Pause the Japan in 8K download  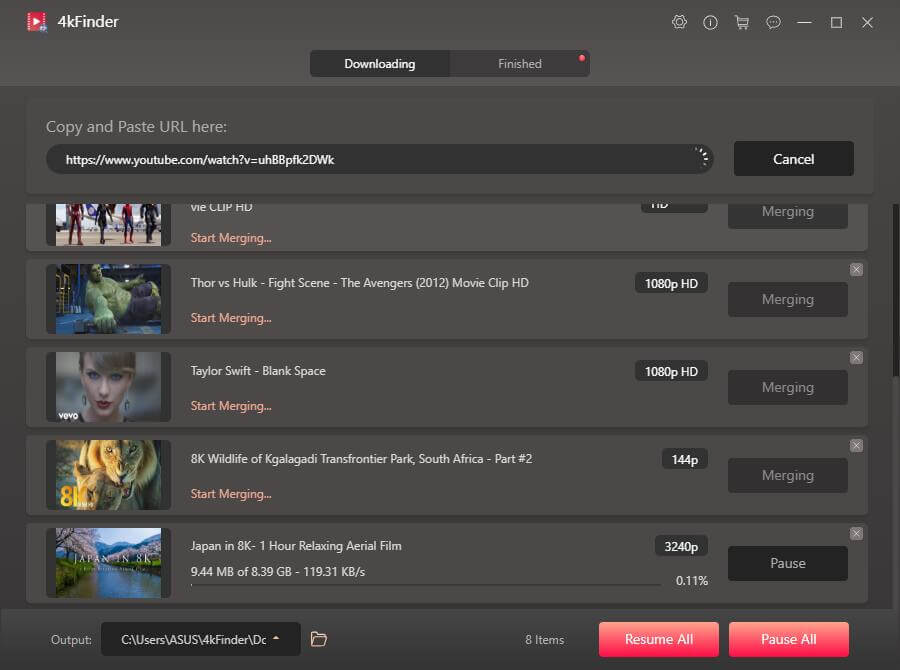[787, 563]
